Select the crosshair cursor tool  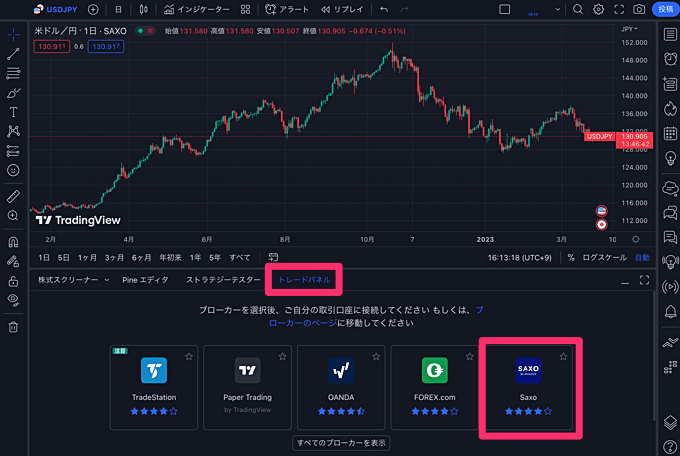pos(13,34)
